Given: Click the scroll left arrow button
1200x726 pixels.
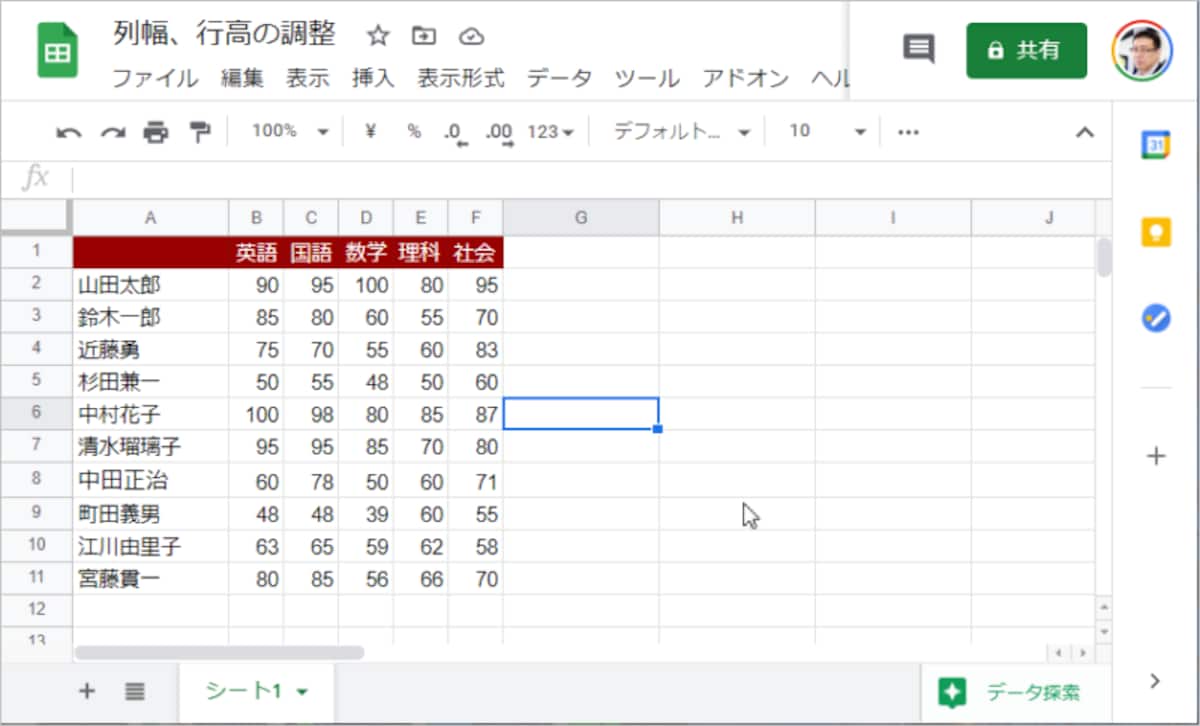Looking at the screenshot, I should tap(1058, 653).
